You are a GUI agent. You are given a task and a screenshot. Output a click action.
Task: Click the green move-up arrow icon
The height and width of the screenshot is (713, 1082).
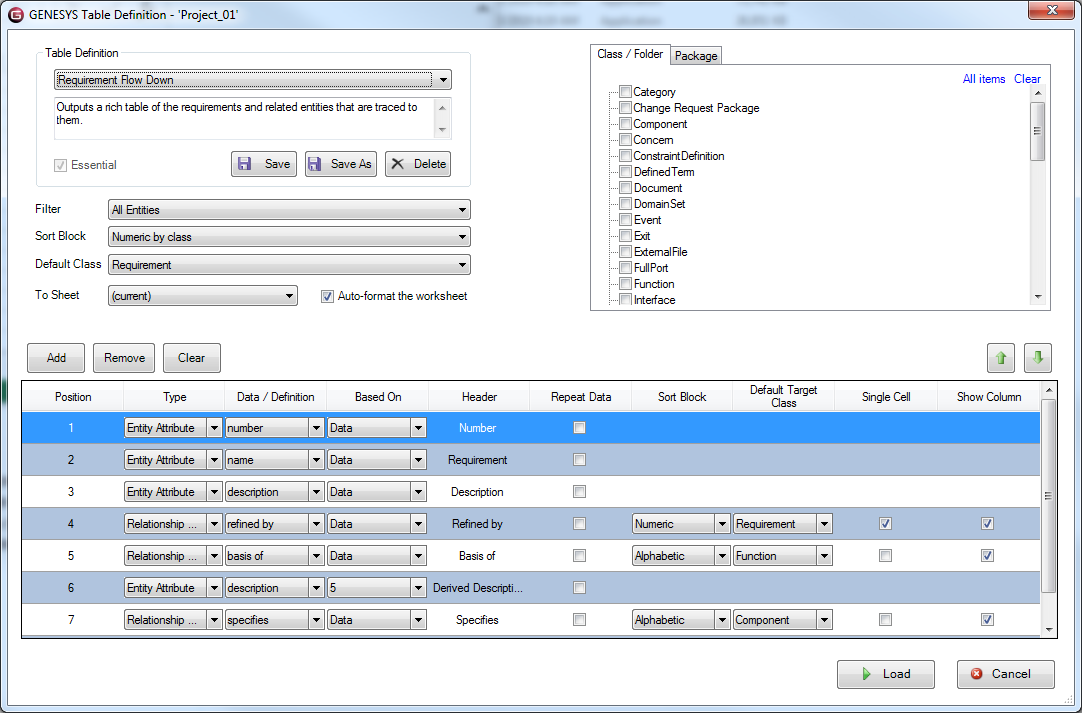[x=1001, y=357]
